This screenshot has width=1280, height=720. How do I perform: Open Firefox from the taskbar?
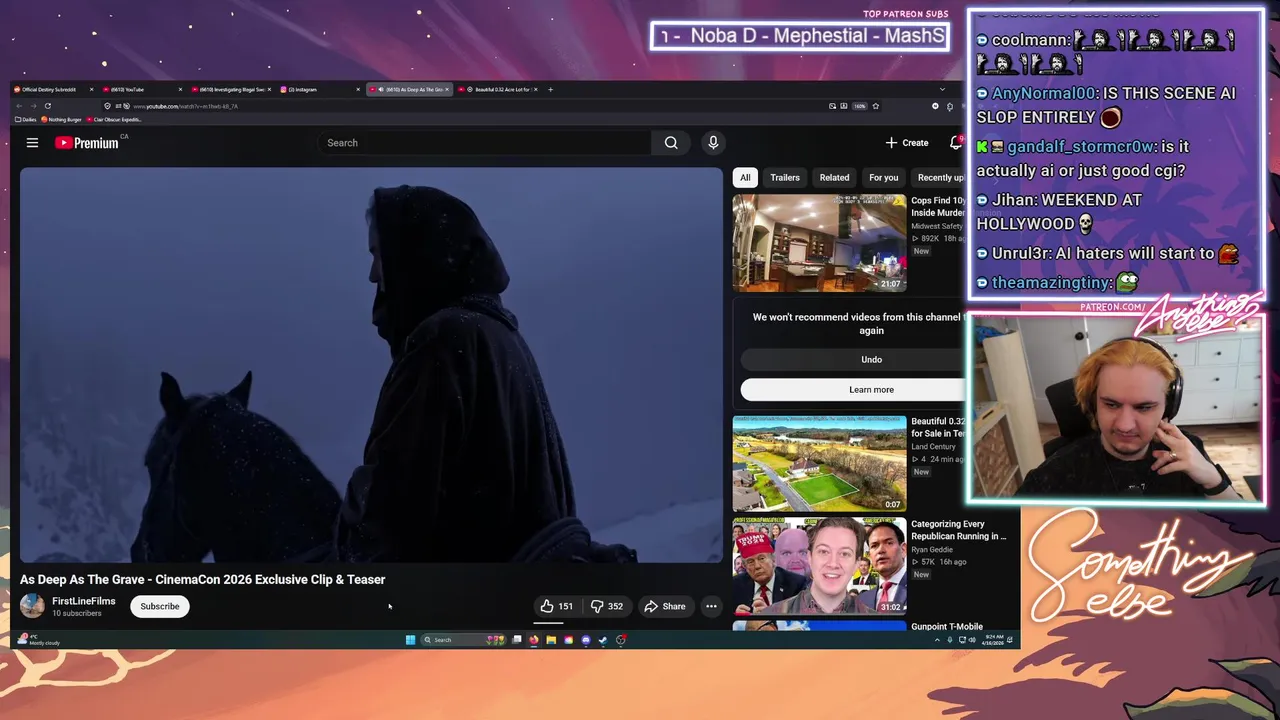pos(534,640)
